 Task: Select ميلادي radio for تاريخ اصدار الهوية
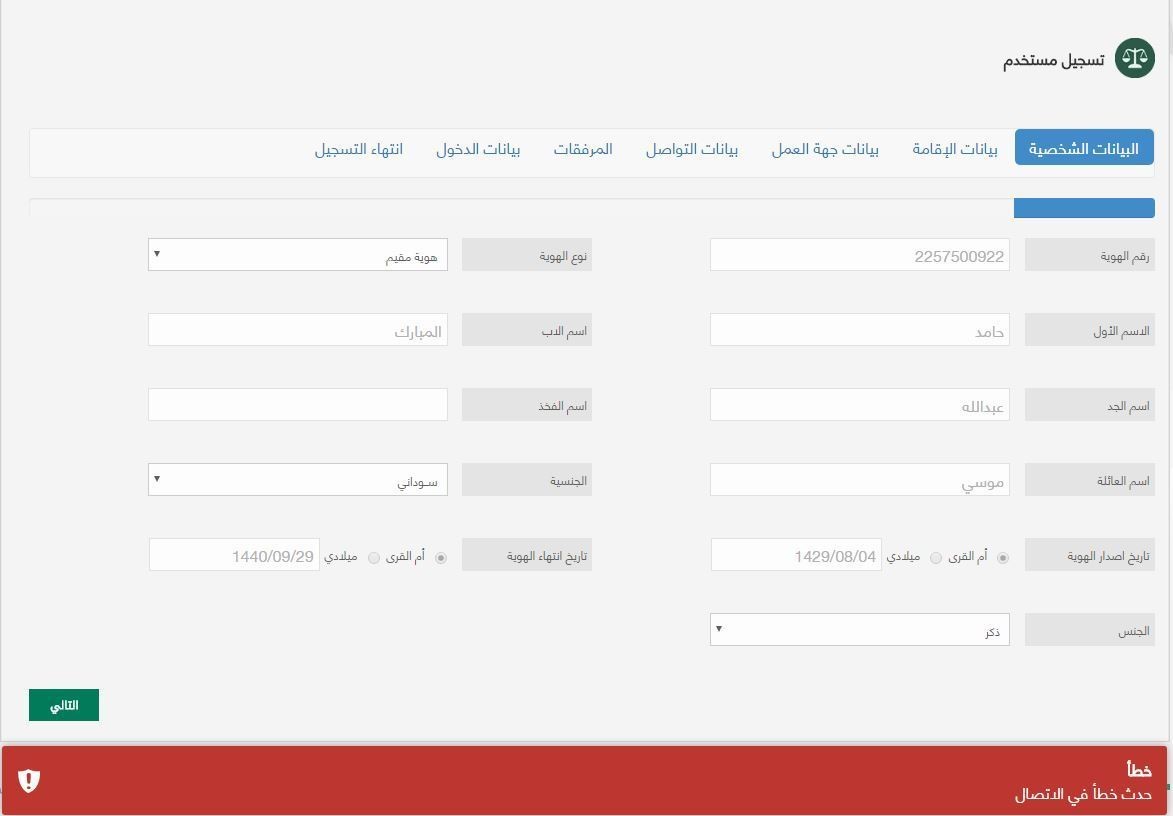[936, 557]
